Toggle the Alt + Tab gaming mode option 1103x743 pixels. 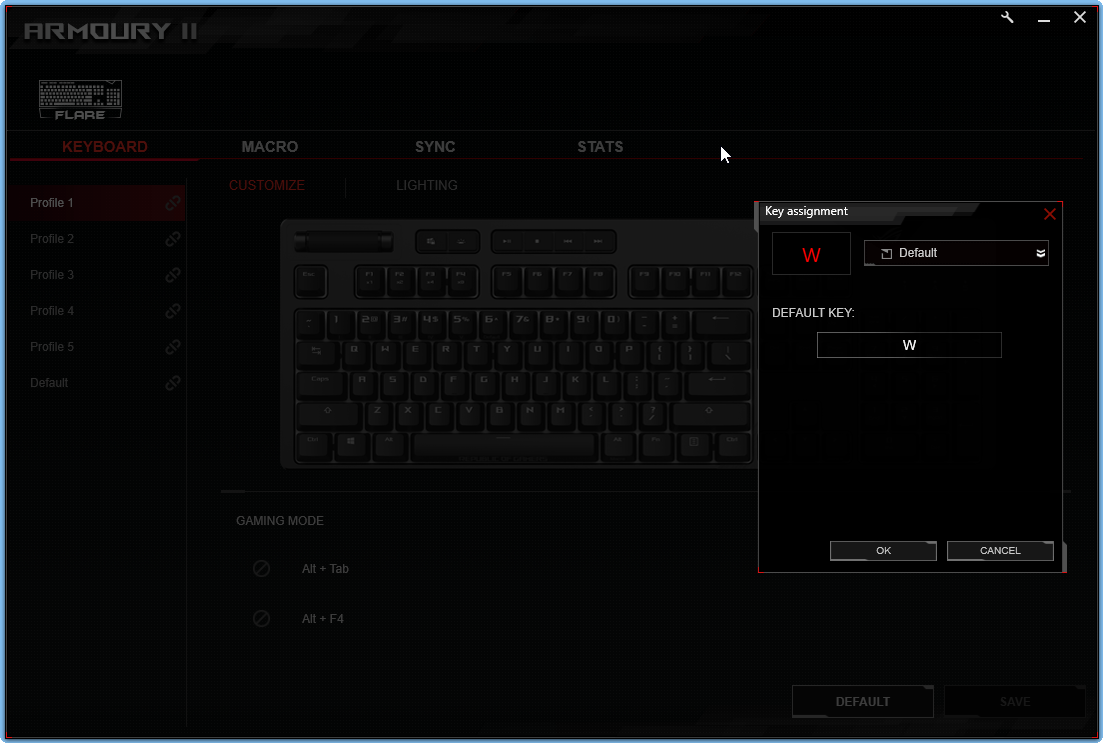point(261,569)
